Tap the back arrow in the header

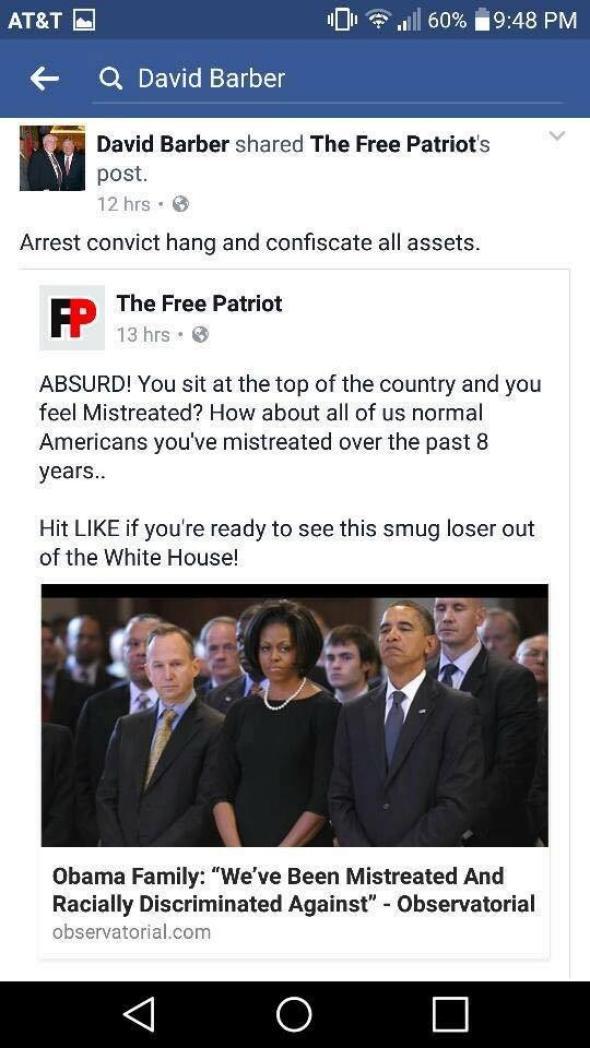[44, 79]
